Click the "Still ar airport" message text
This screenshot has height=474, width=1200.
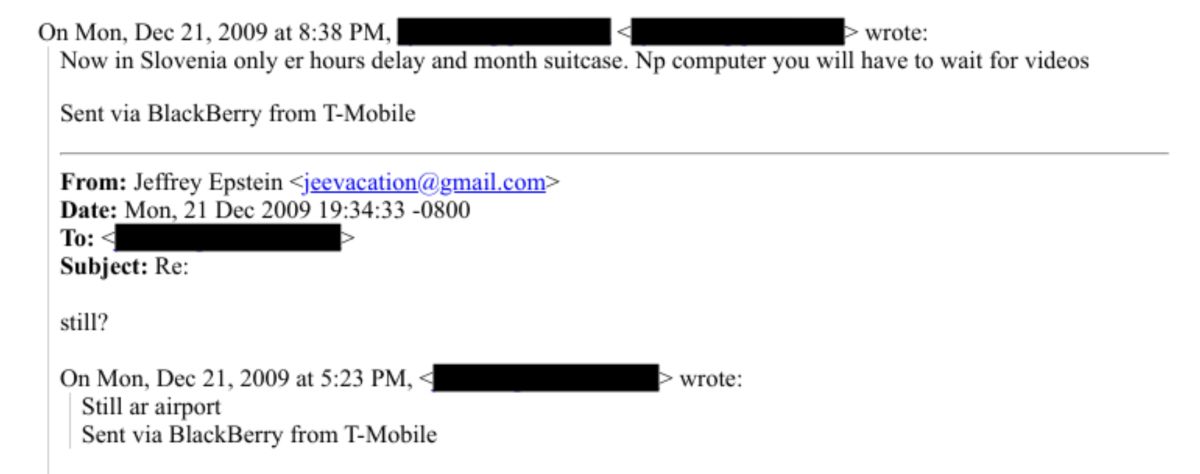pyautogui.click(x=150, y=407)
